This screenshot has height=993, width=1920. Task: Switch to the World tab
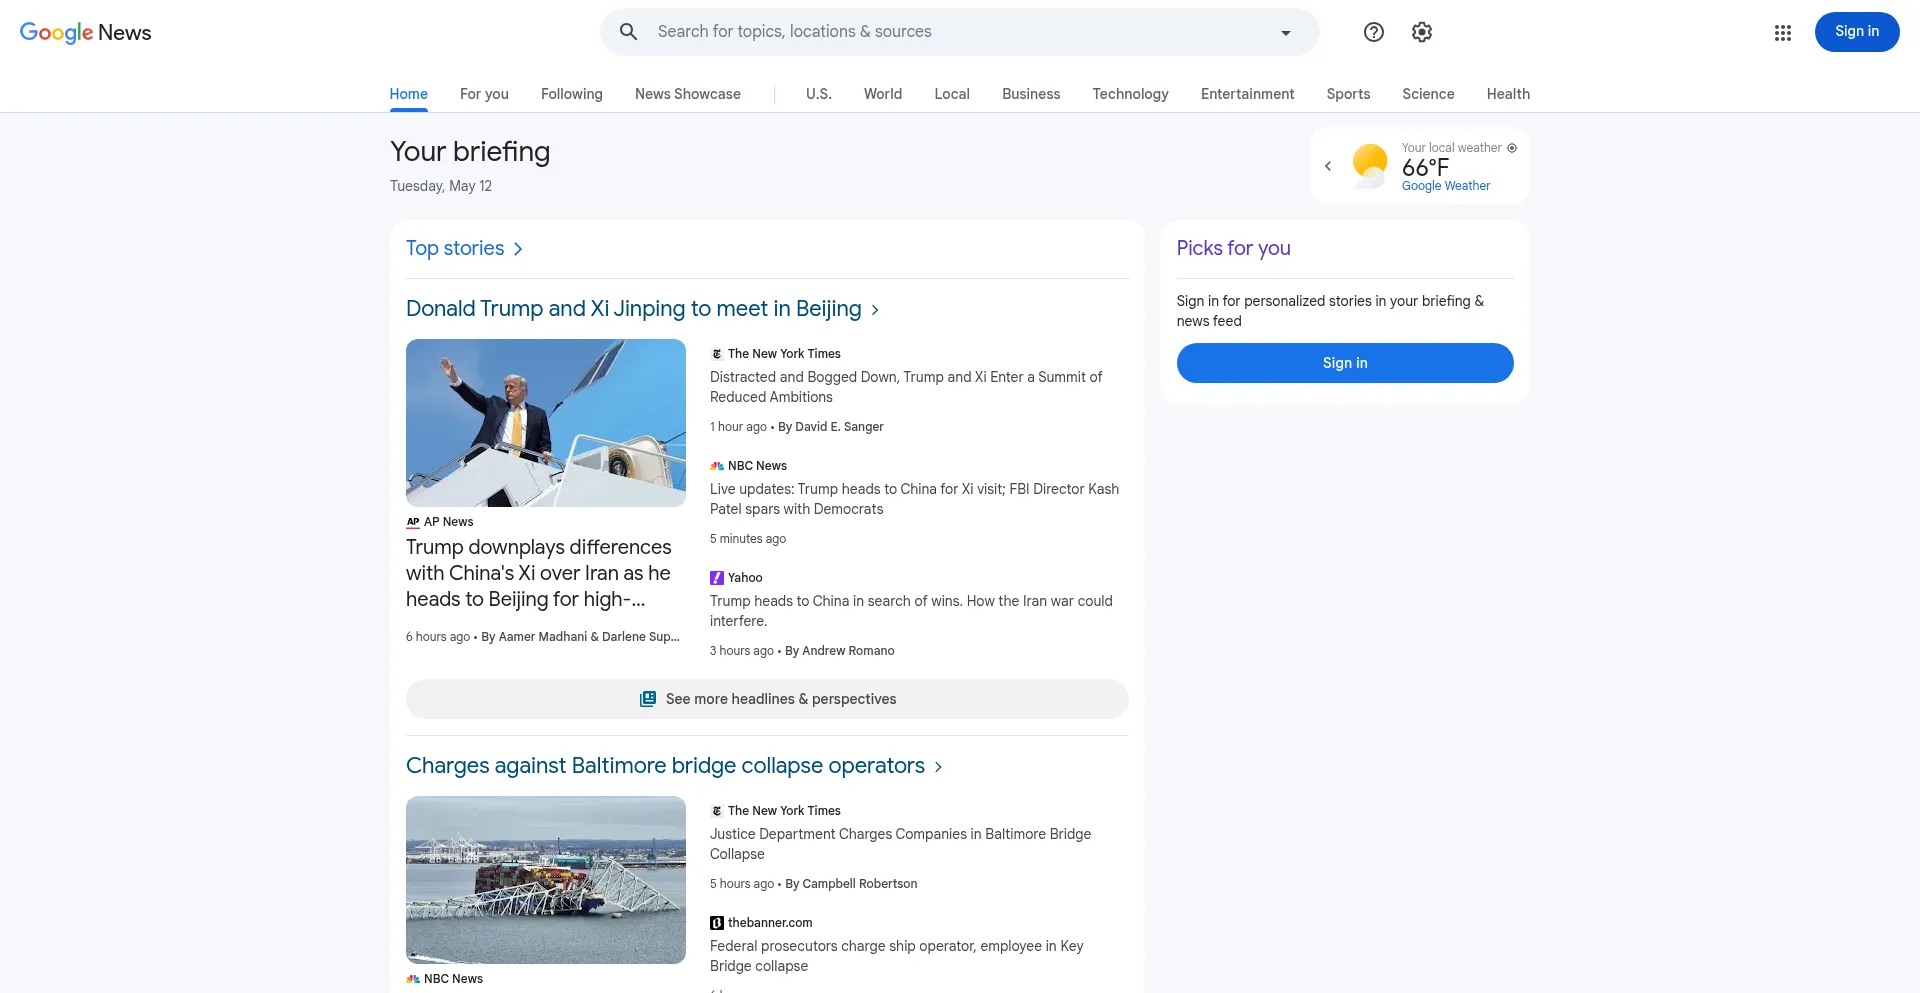point(883,94)
